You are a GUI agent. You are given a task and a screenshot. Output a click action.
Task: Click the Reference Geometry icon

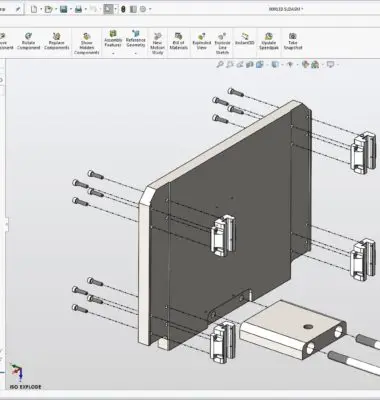[x=135, y=39]
